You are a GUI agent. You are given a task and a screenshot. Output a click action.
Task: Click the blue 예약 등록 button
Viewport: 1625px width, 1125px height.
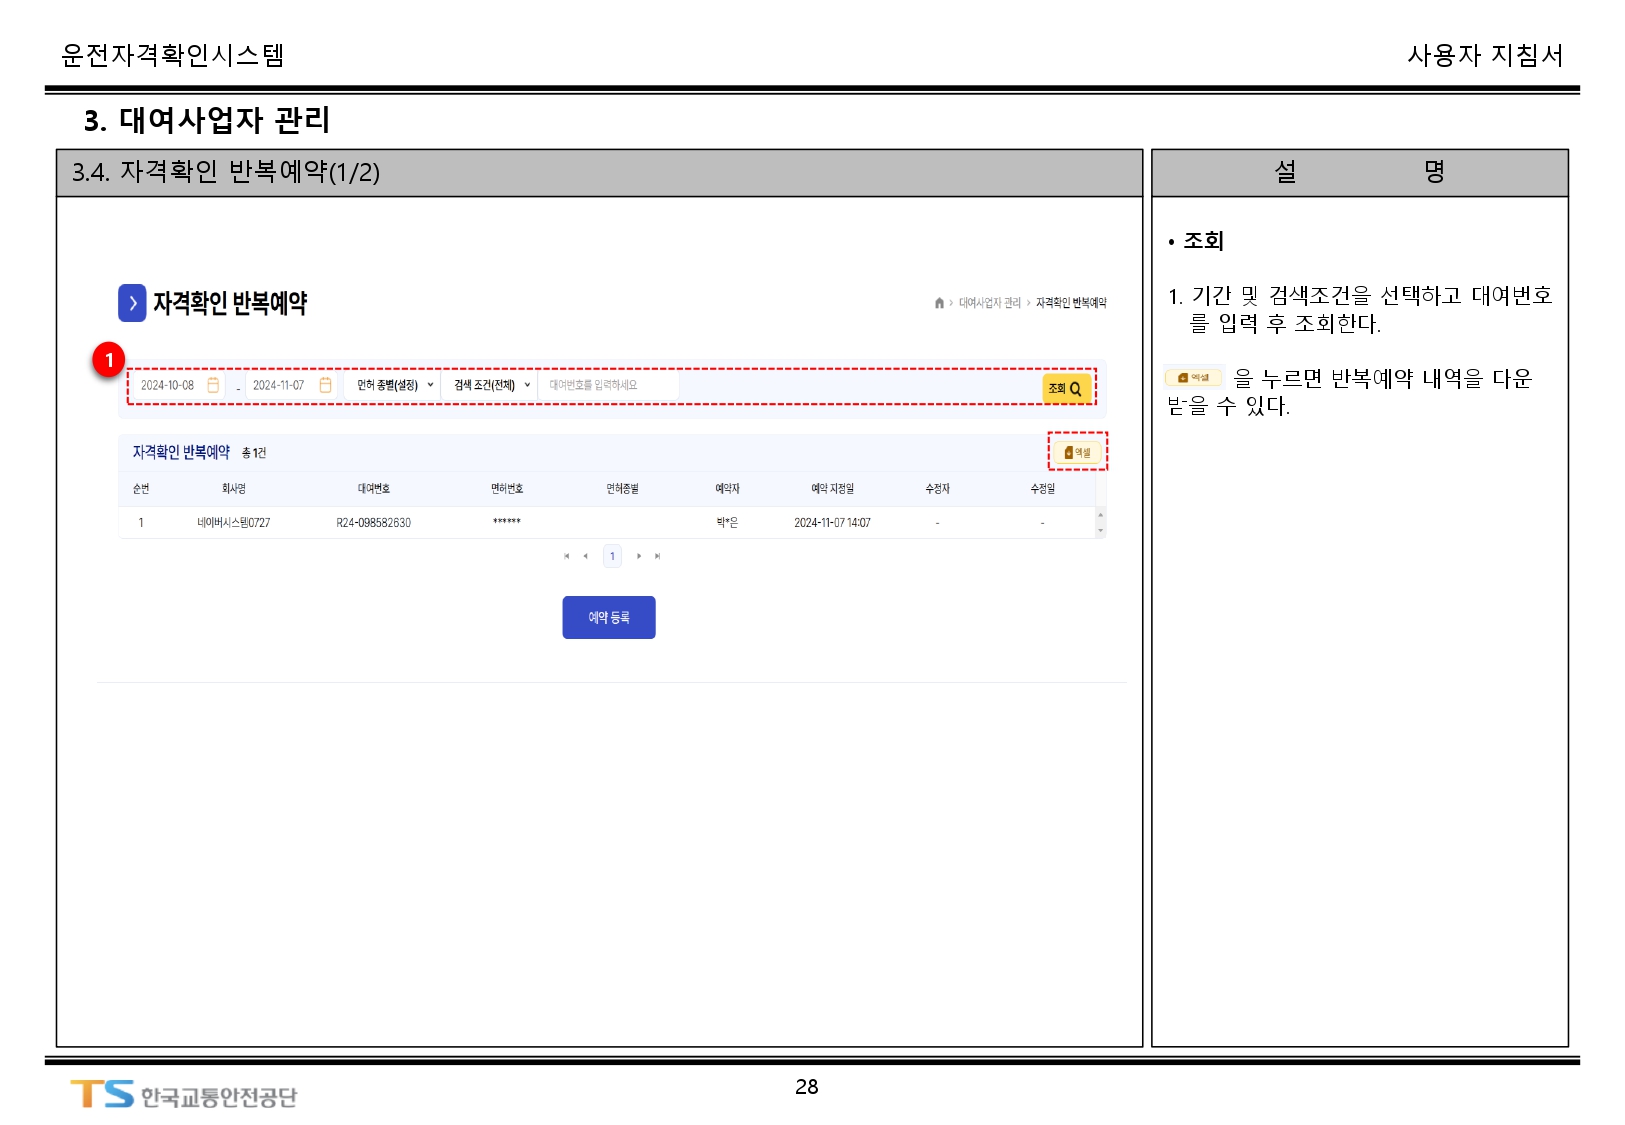[x=608, y=617]
